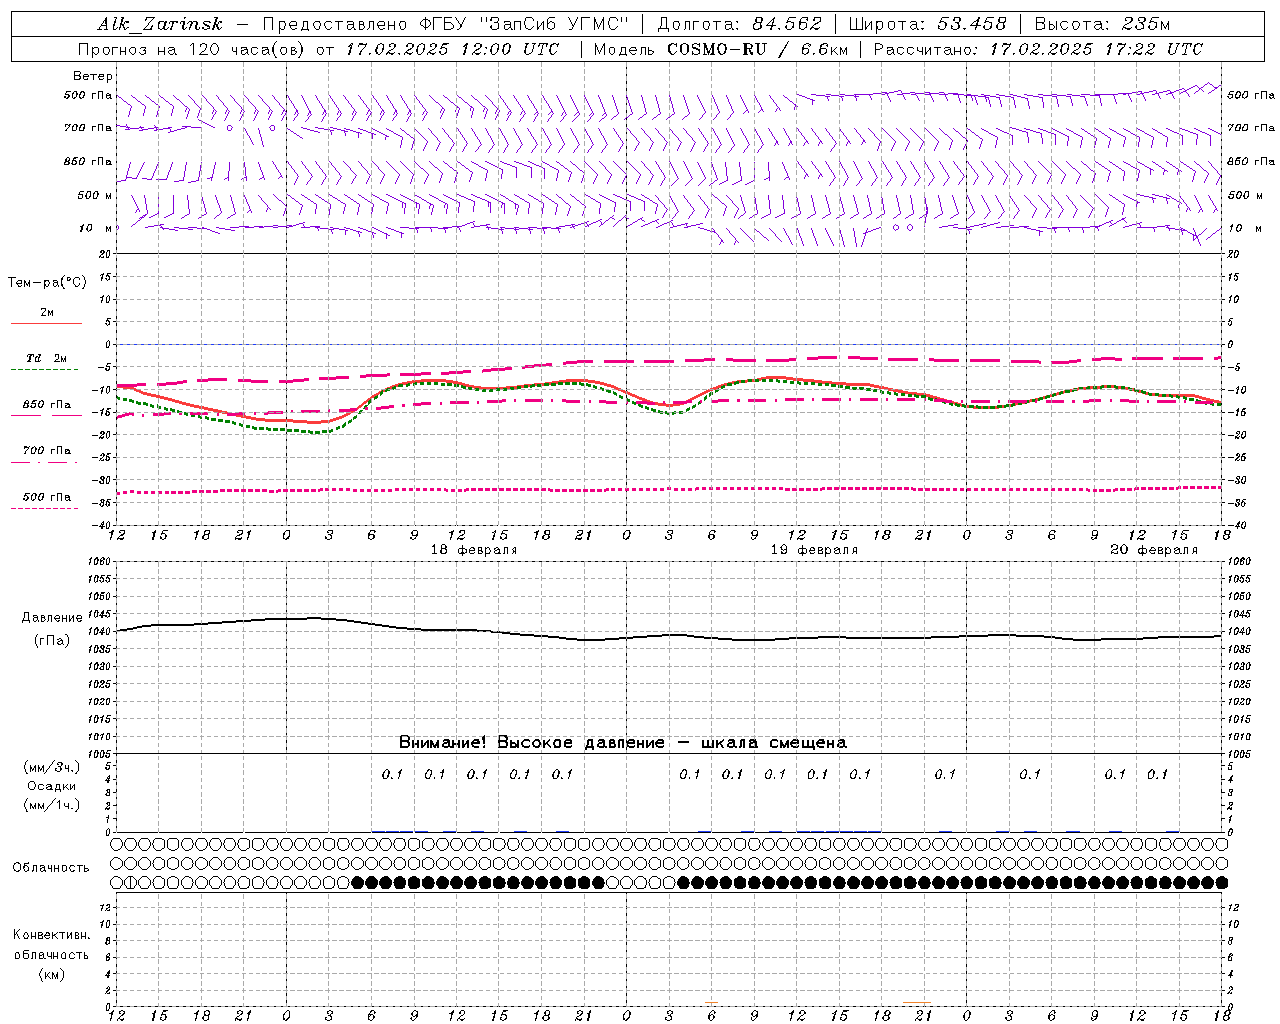1280x1024 pixels.
Task: Click the dashed line sample under 700 гПа legend
Action: pos(44,462)
